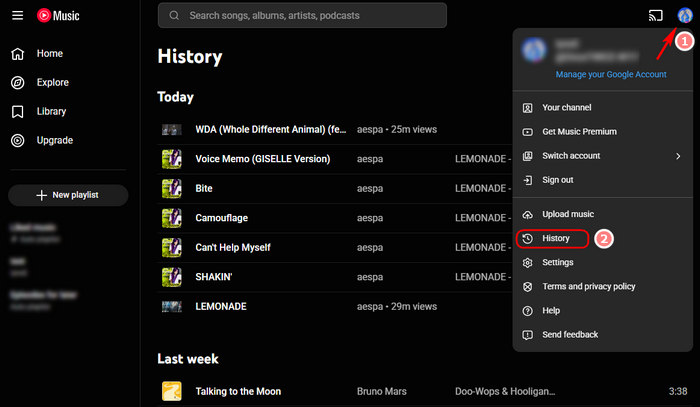Open Your channel menu entry
This screenshot has width=700, height=407.
[603, 108]
